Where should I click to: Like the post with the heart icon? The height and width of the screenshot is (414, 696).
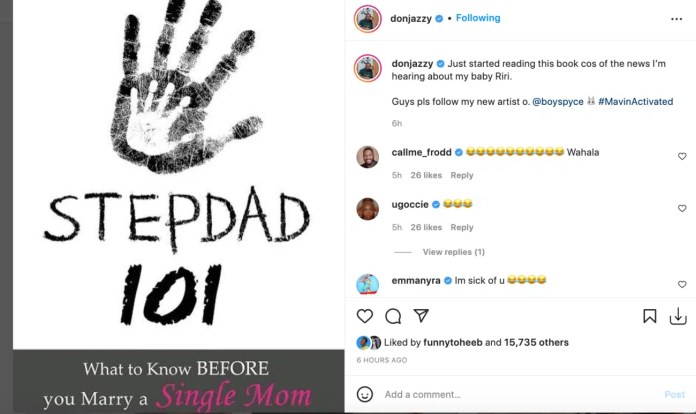[364, 316]
